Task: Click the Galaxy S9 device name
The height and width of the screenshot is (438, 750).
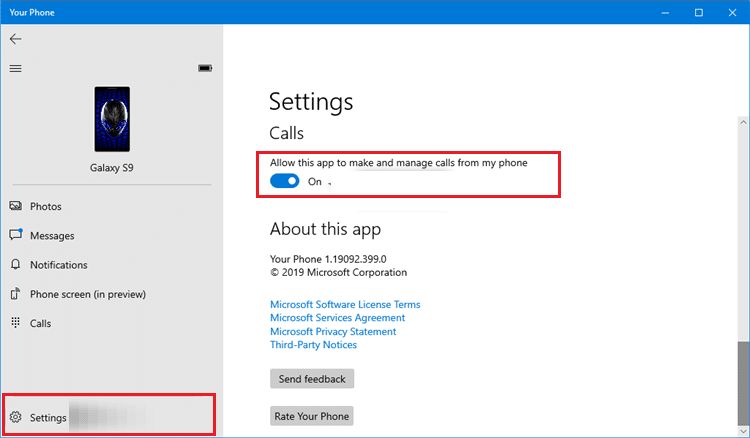Action: 111,168
